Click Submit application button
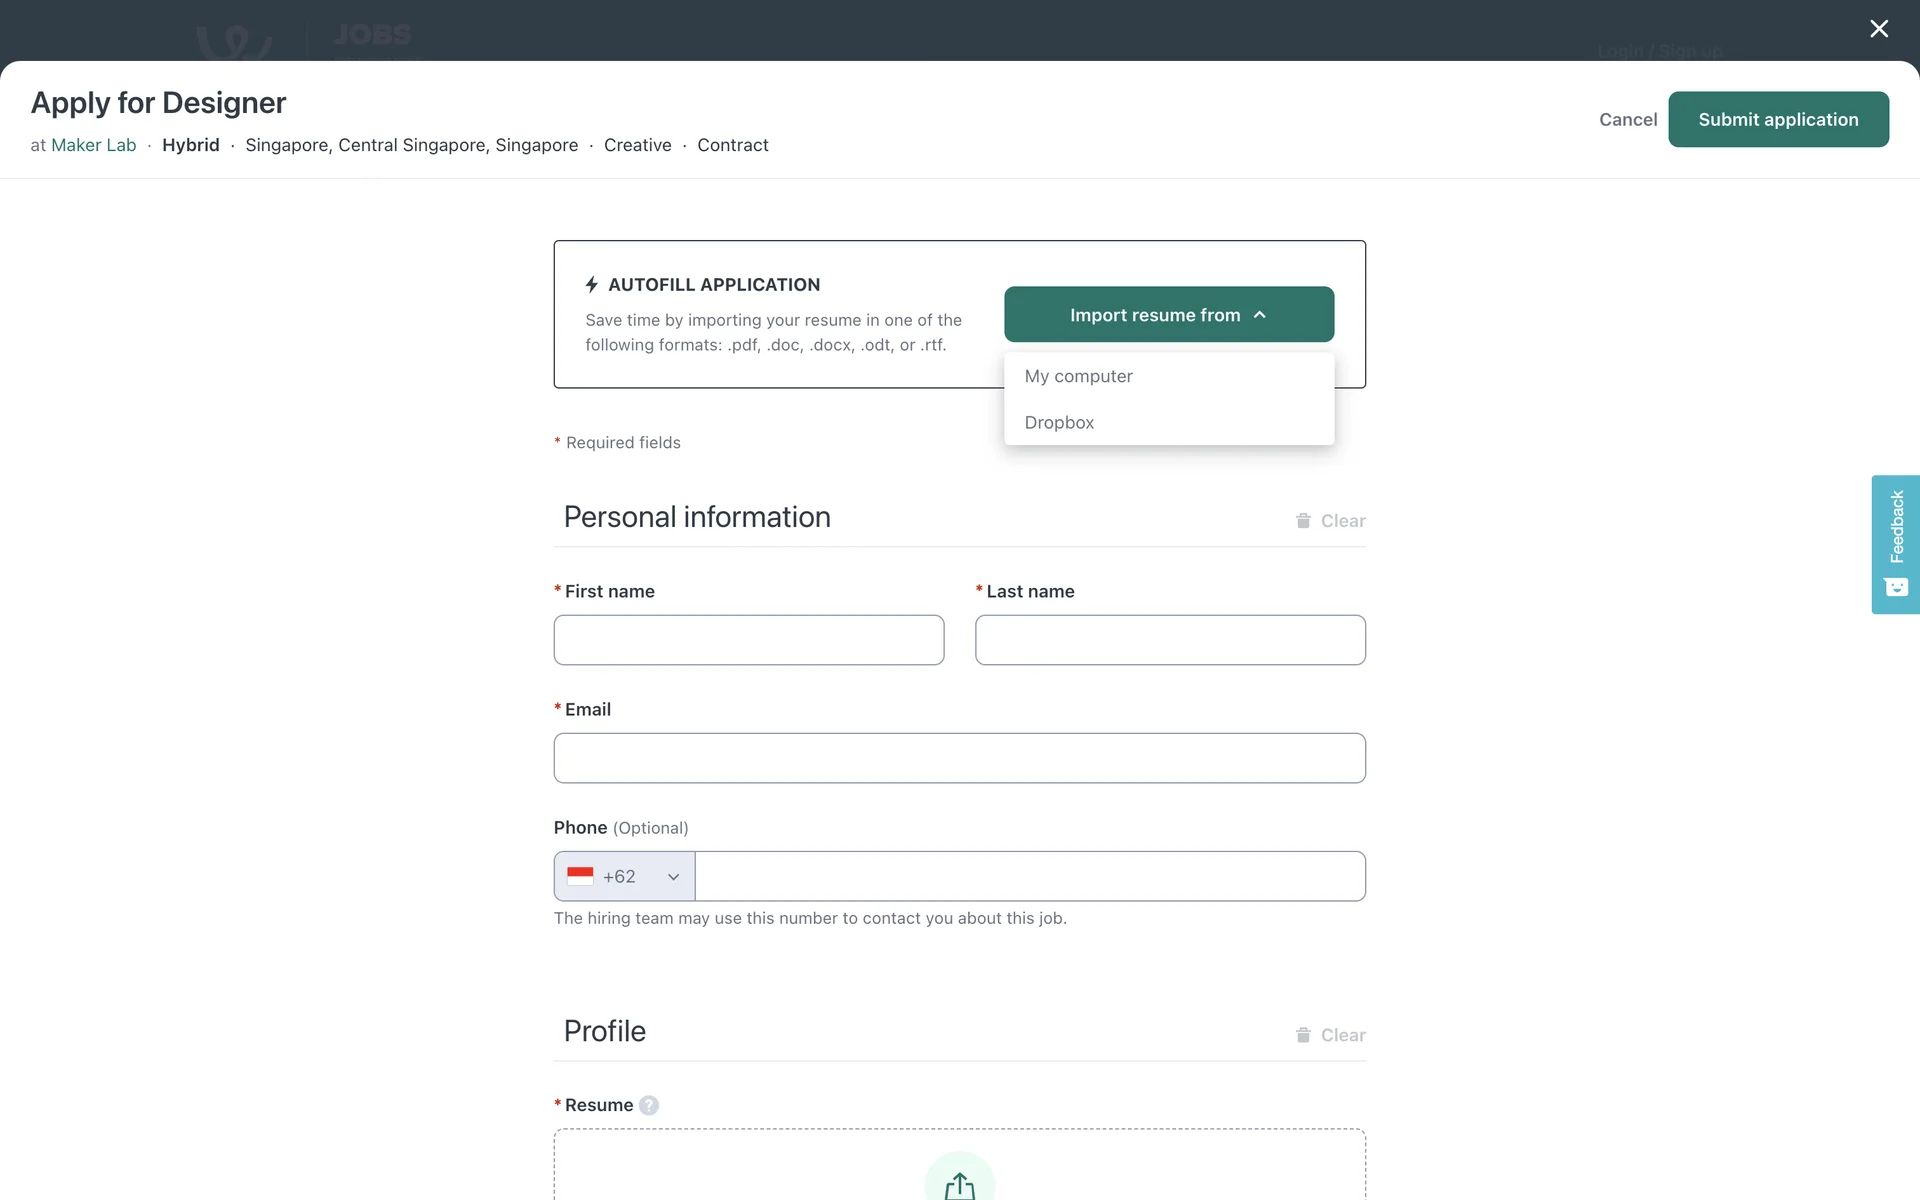The image size is (1920, 1200). pos(1777,119)
